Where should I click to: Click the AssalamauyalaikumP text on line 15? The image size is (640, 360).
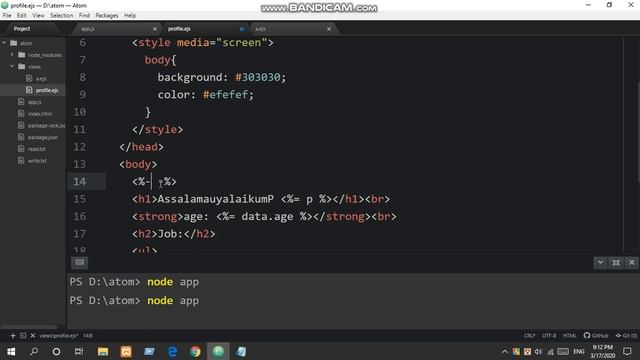coord(216,199)
